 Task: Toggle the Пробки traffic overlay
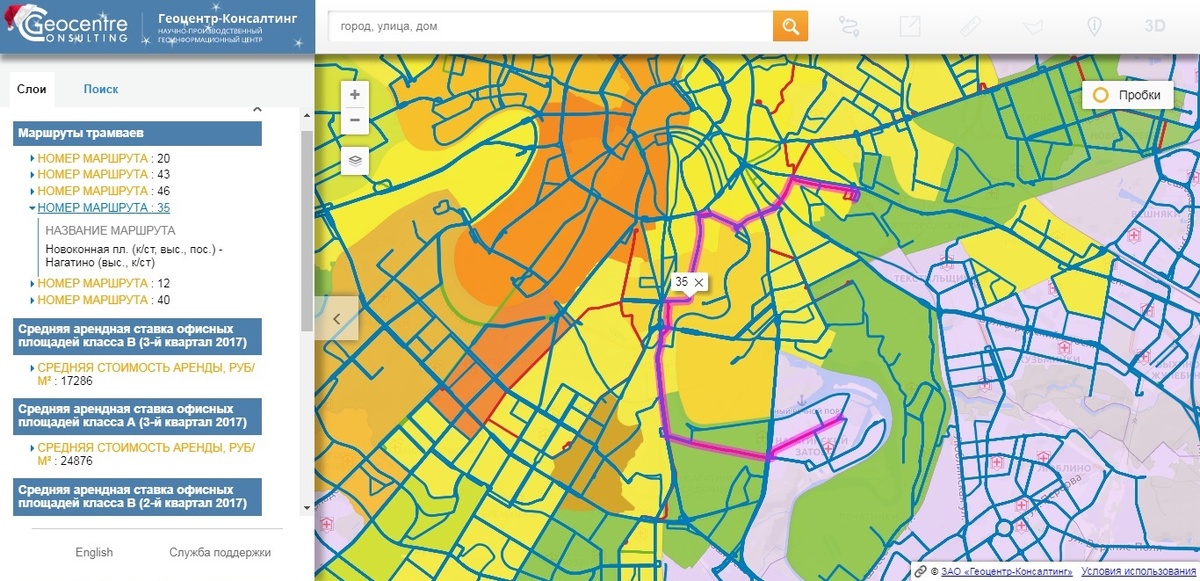coord(1130,95)
